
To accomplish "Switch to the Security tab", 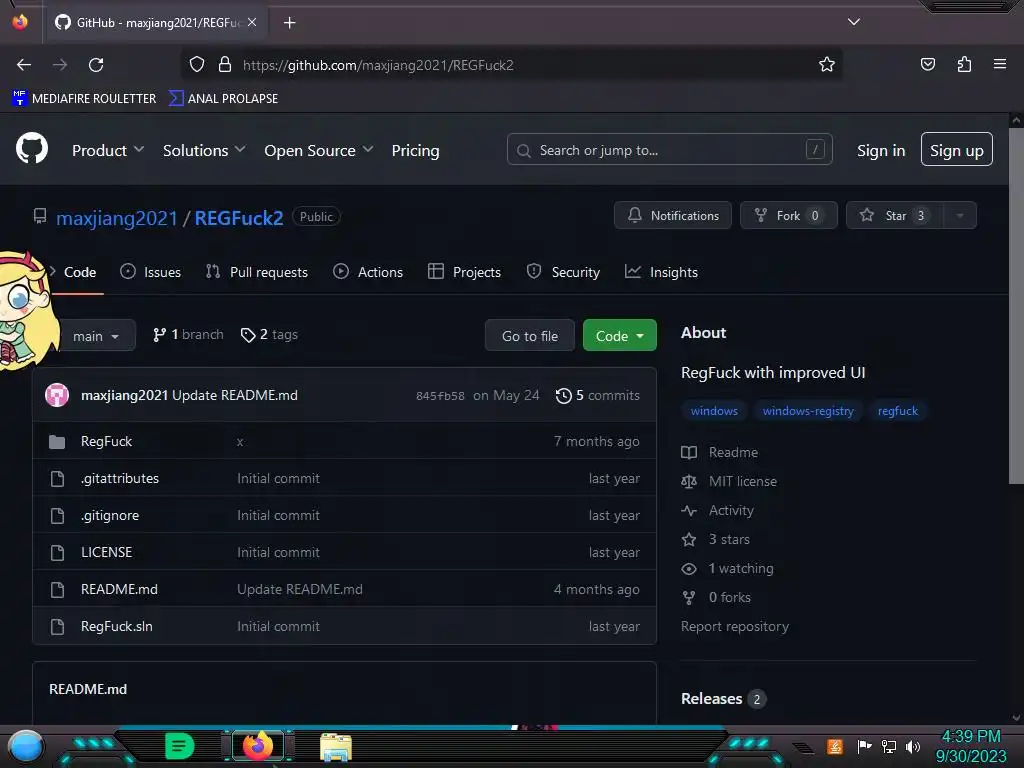I will pos(563,272).
